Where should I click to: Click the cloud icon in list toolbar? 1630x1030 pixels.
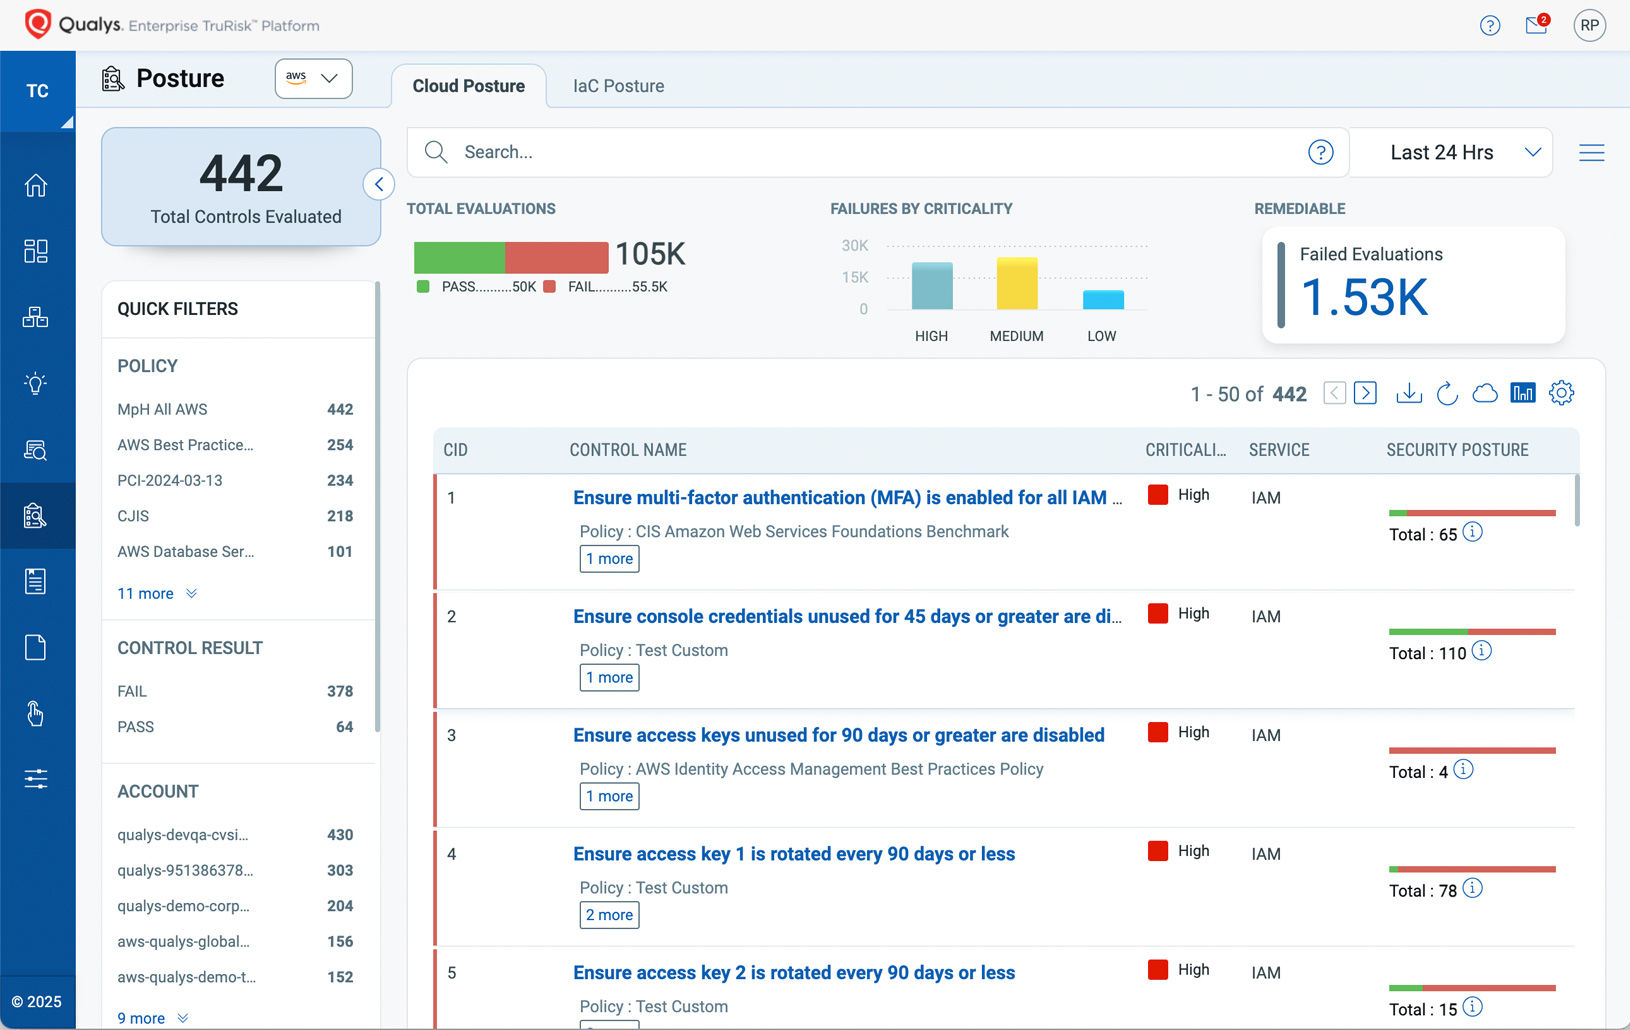(1485, 393)
